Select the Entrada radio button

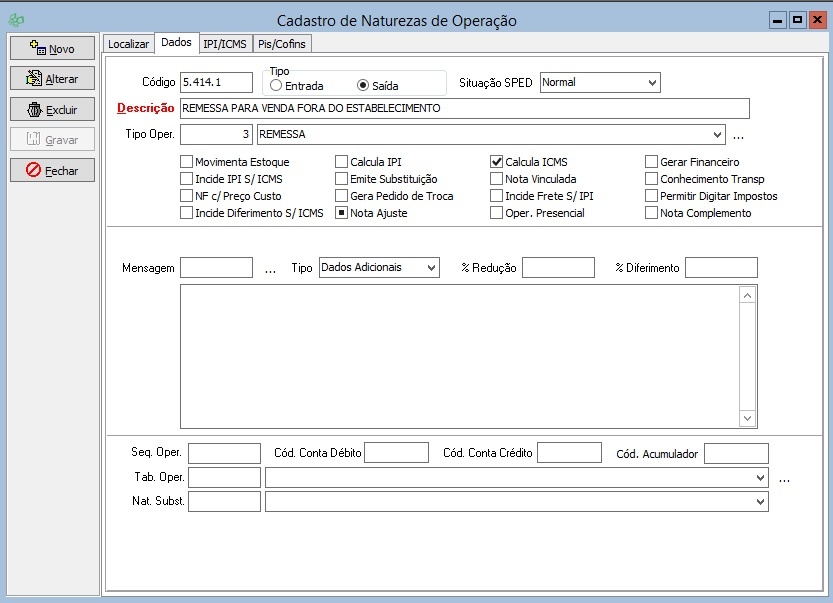click(276, 86)
